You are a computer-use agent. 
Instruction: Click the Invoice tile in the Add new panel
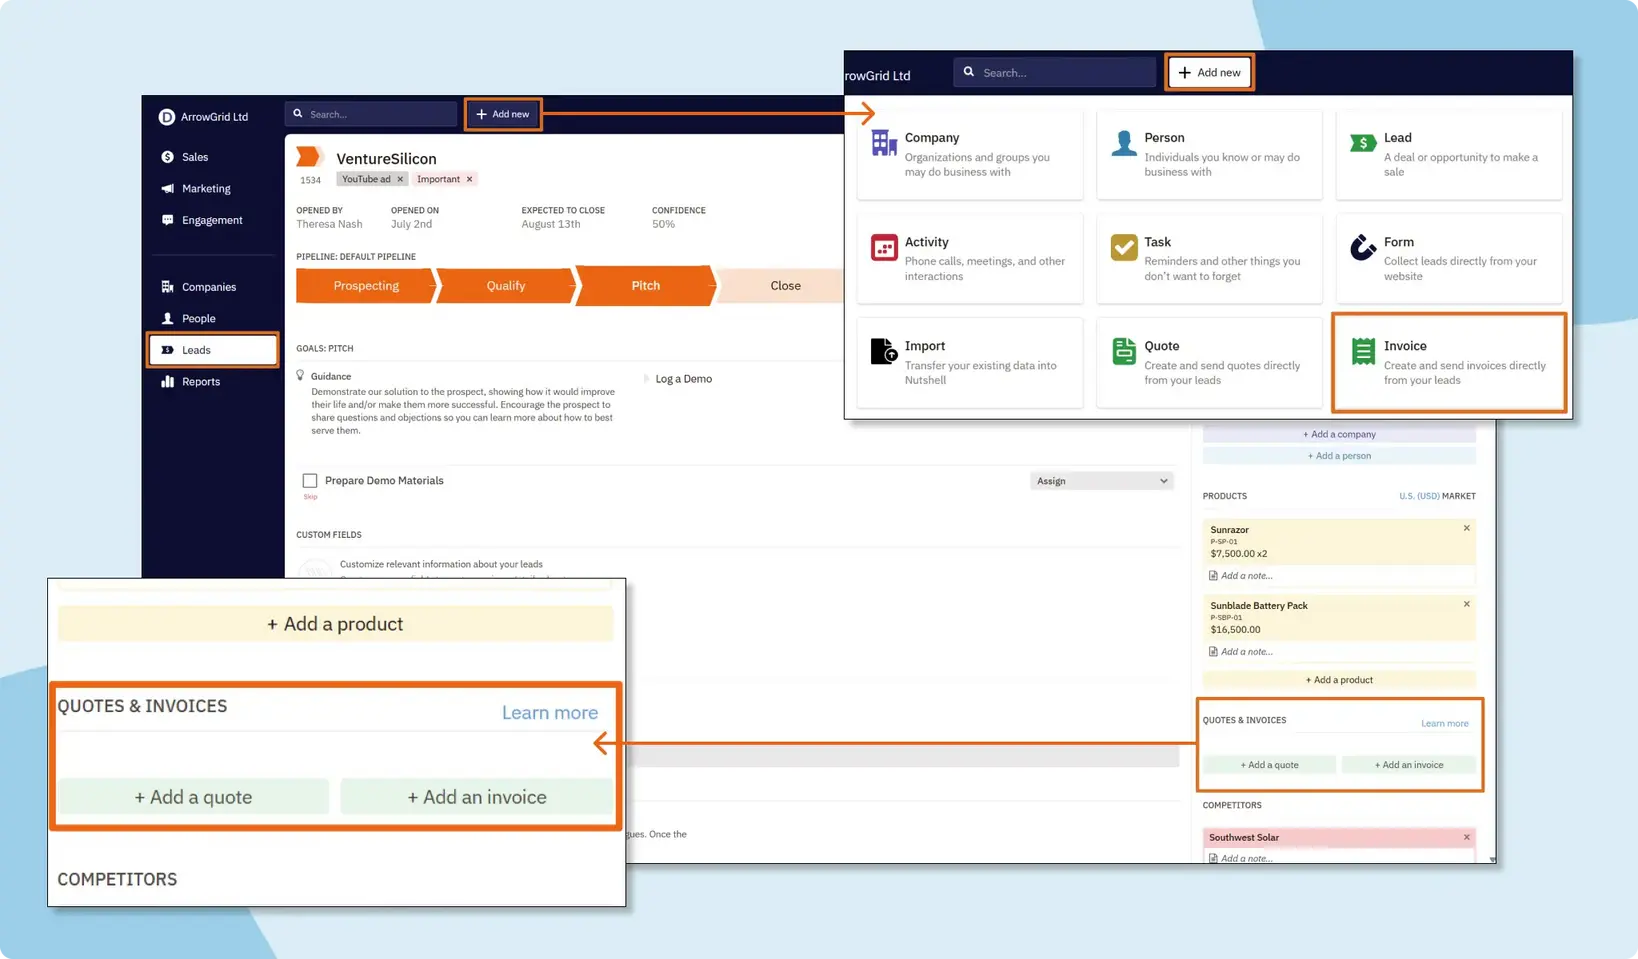pos(1448,362)
